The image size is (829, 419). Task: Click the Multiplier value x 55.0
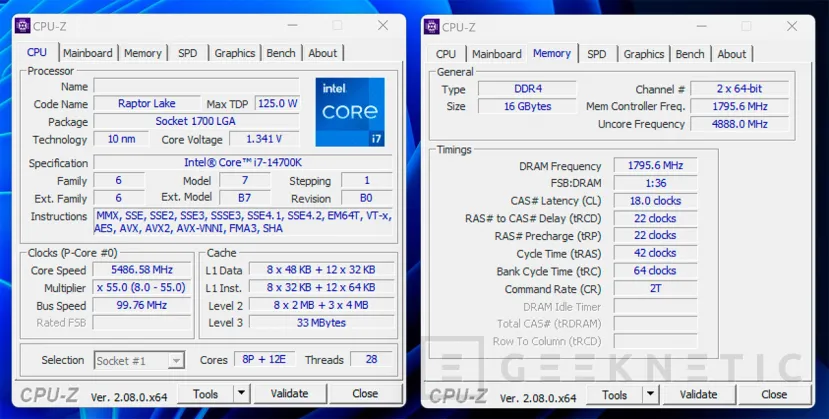point(142,287)
